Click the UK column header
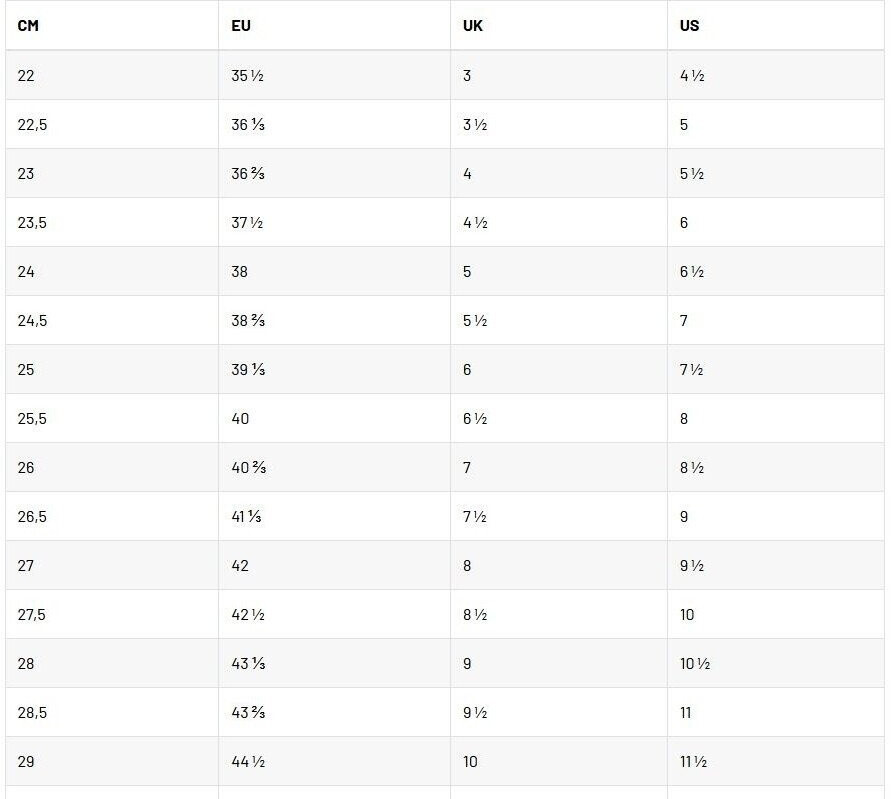The image size is (891, 799). (473, 26)
